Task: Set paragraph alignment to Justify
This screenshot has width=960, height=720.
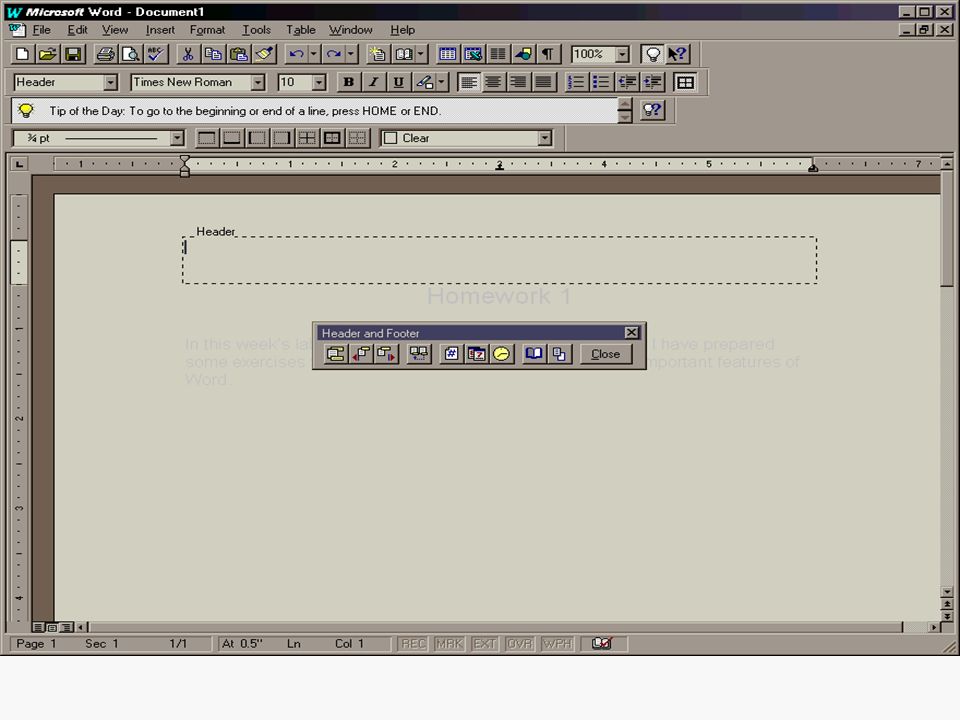Action: [544, 82]
